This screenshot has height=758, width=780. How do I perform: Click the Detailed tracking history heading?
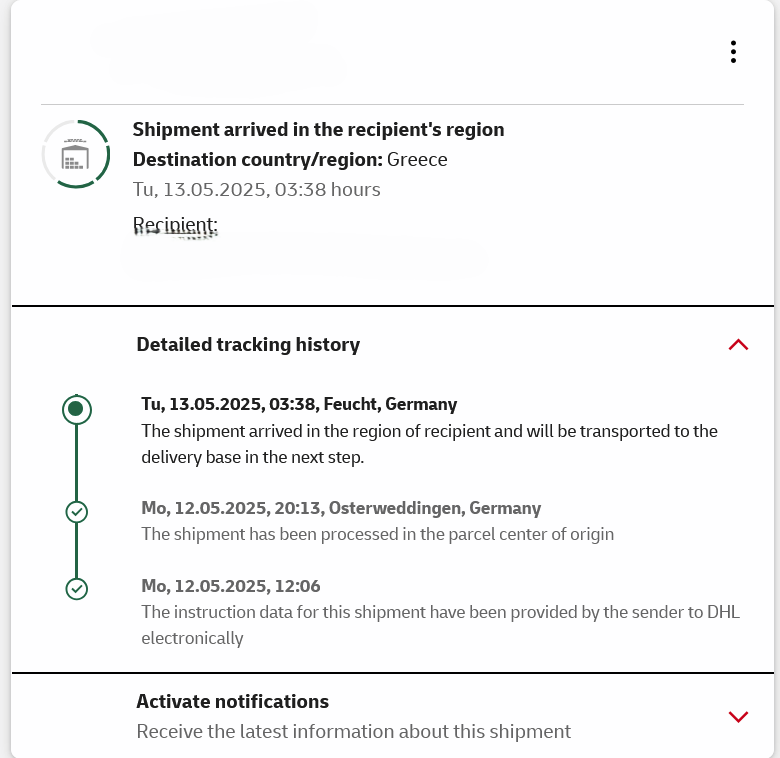(248, 345)
